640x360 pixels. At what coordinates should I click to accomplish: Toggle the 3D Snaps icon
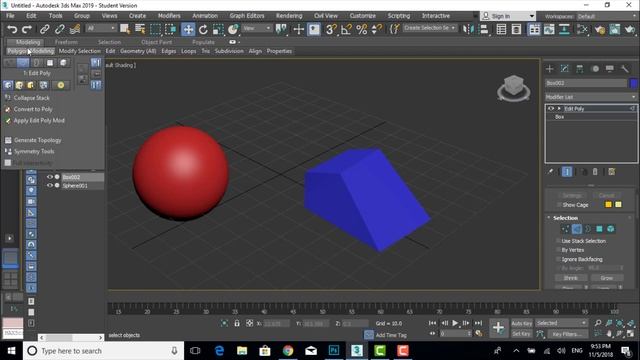click(331, 29)
